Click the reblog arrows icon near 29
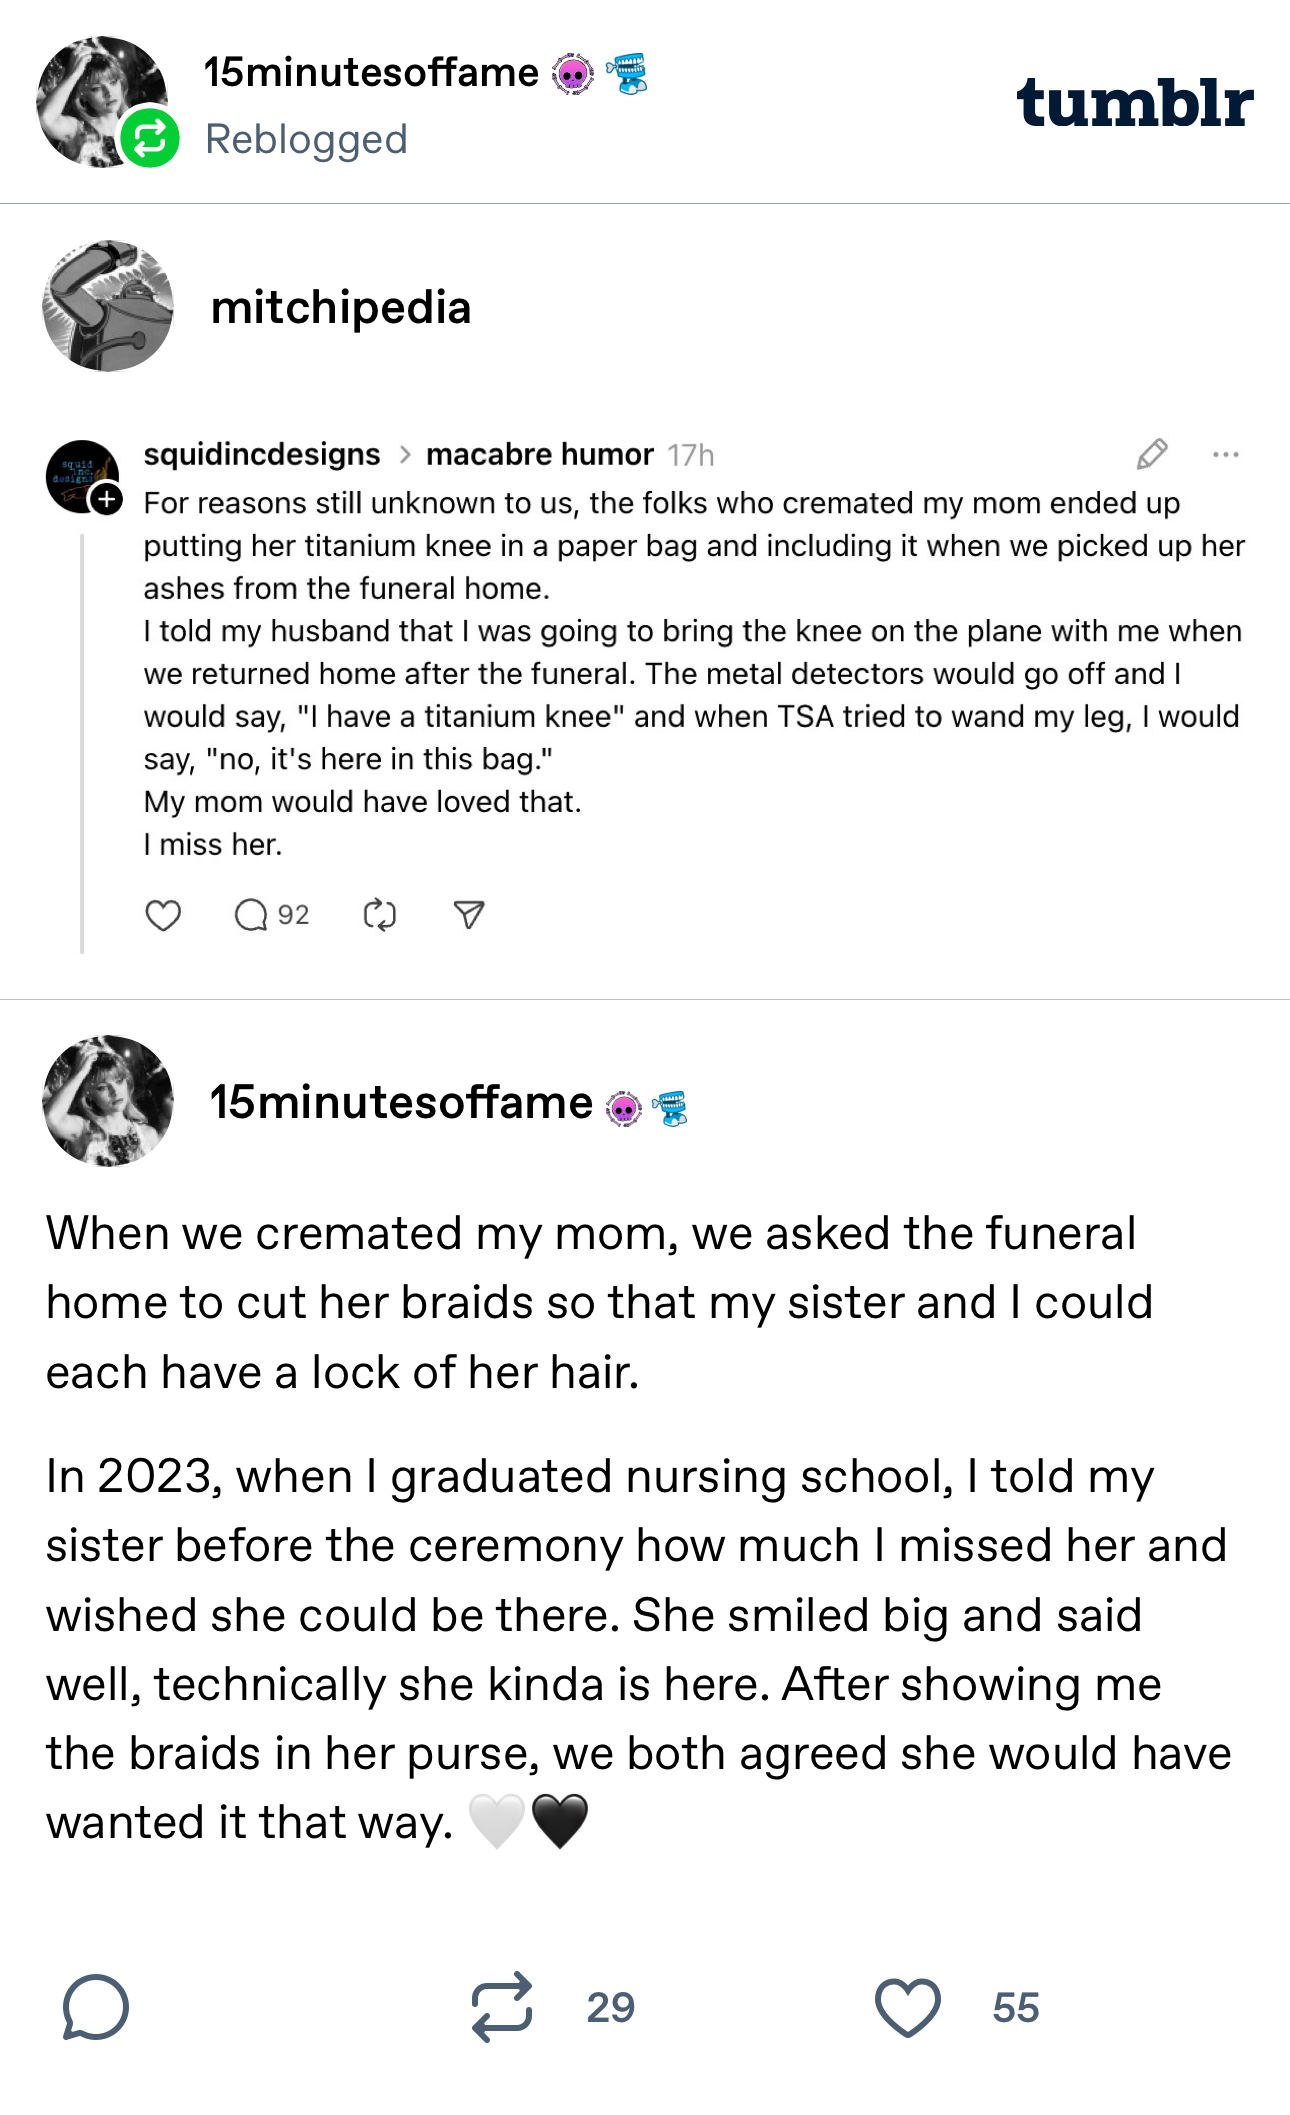1290x2115 pixels. pos(502,2006)
